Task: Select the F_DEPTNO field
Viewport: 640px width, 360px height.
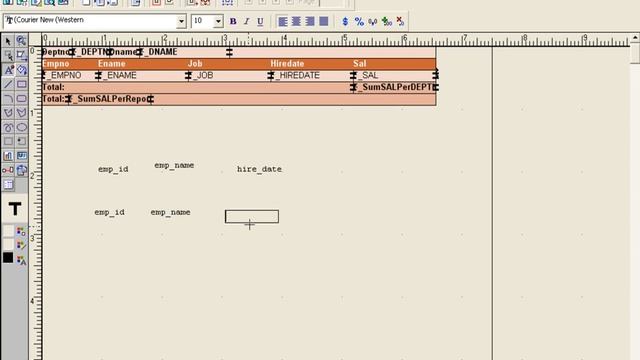Action: pyautogui.click(x=91, y=52)
